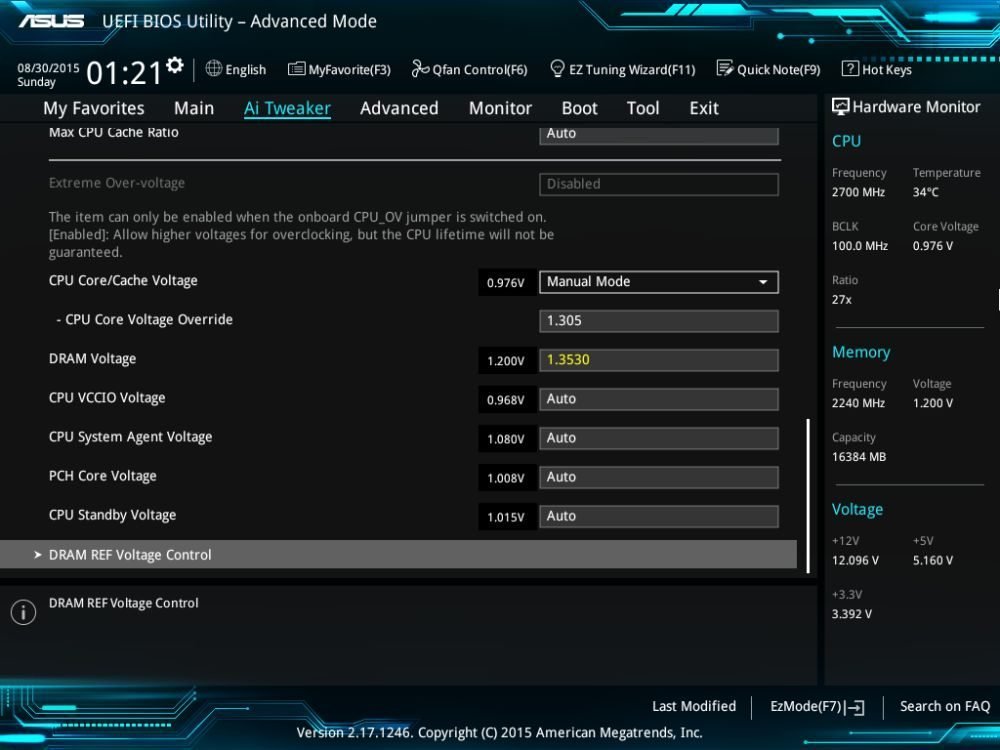Viewport: 1000px width, 750px height.
Task: Open MyFavorite(F3) menu
Action: [339, 69]
